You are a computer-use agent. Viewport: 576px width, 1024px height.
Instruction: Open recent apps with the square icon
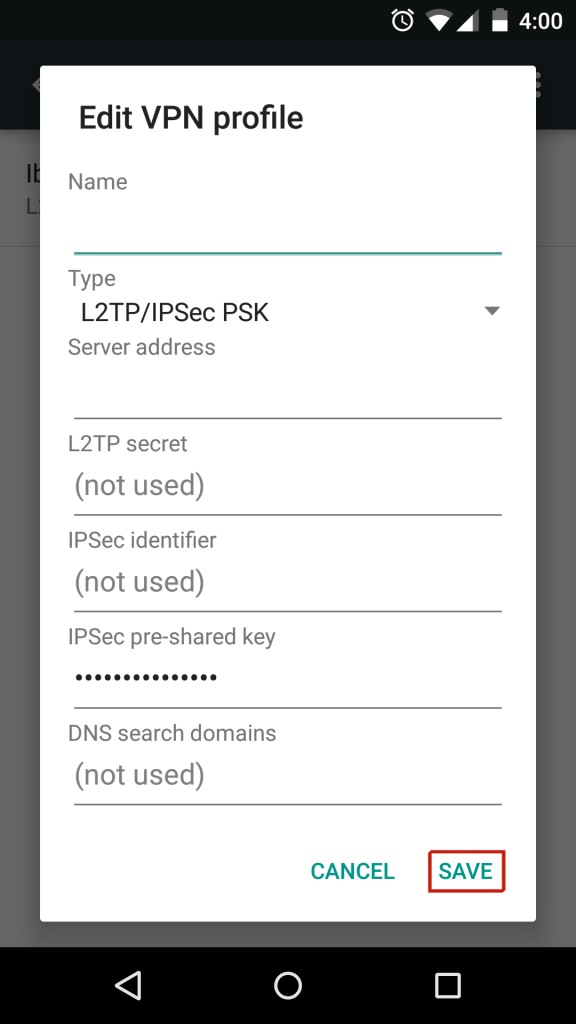(x=447, y=985)
